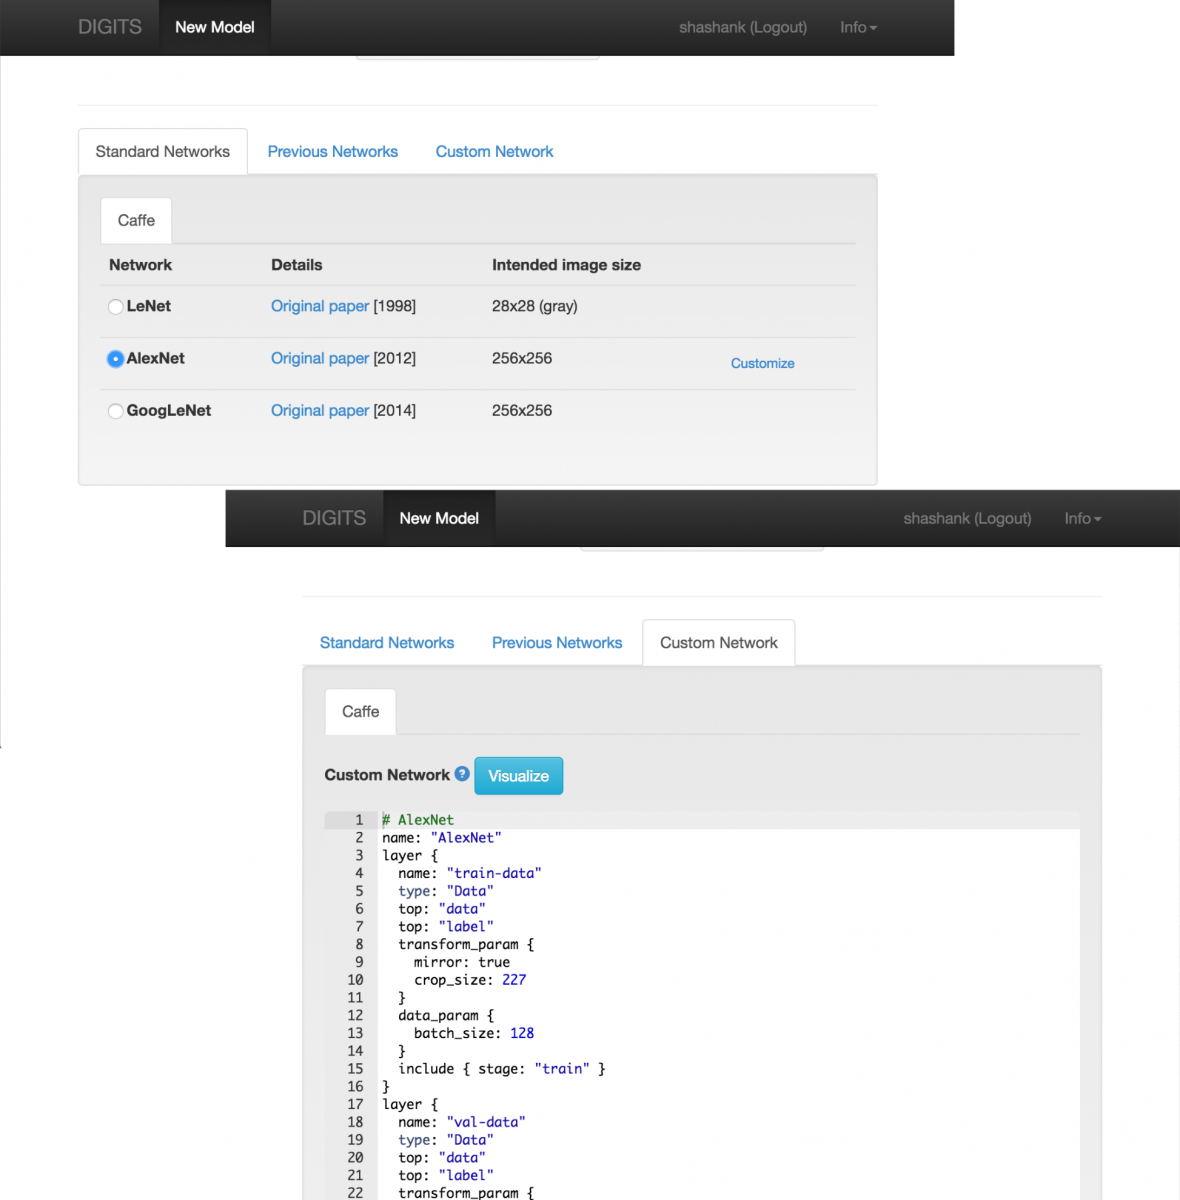Viewport: 1180px width, 1200px height.
Task: Expand Info dropdown in the topmost navbar
Action: pyautogui.click(x=858, y=28)
